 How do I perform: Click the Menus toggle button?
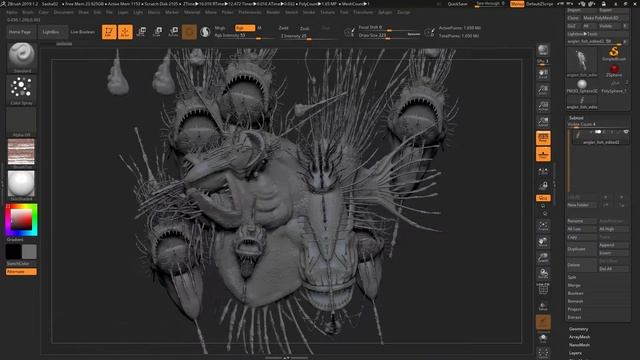517,4
